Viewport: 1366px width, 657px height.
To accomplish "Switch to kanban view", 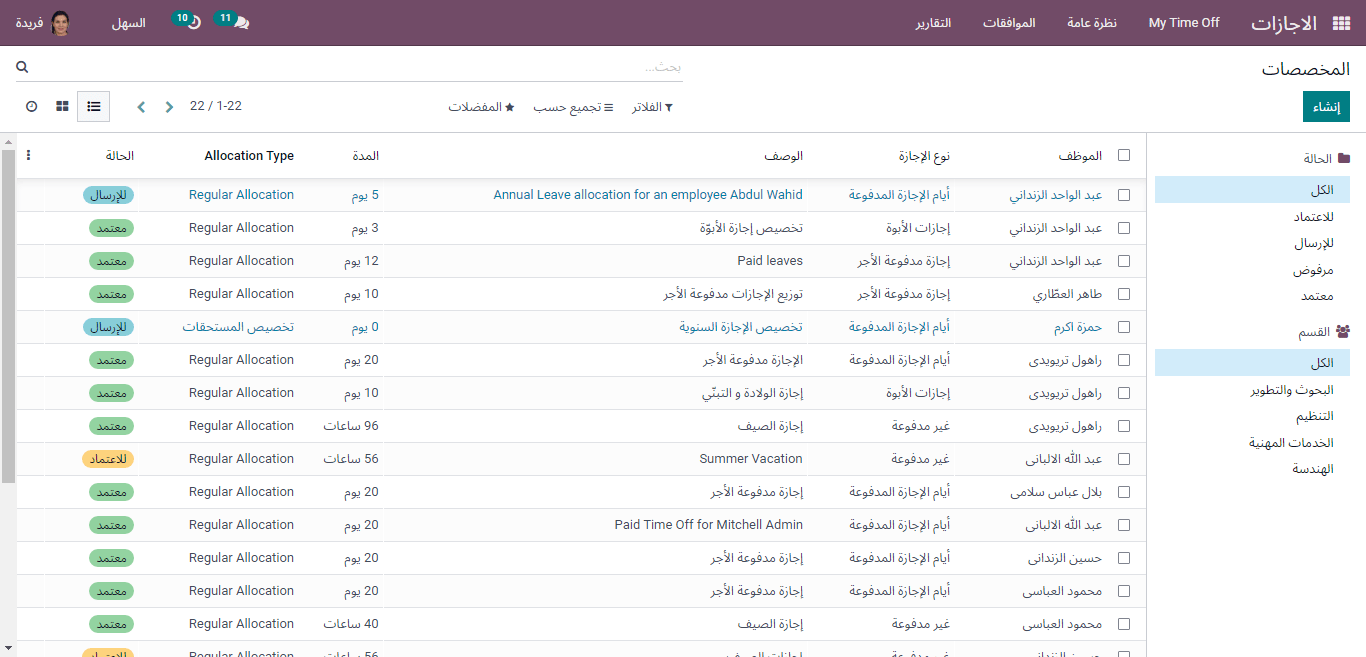I will [62, 106].
